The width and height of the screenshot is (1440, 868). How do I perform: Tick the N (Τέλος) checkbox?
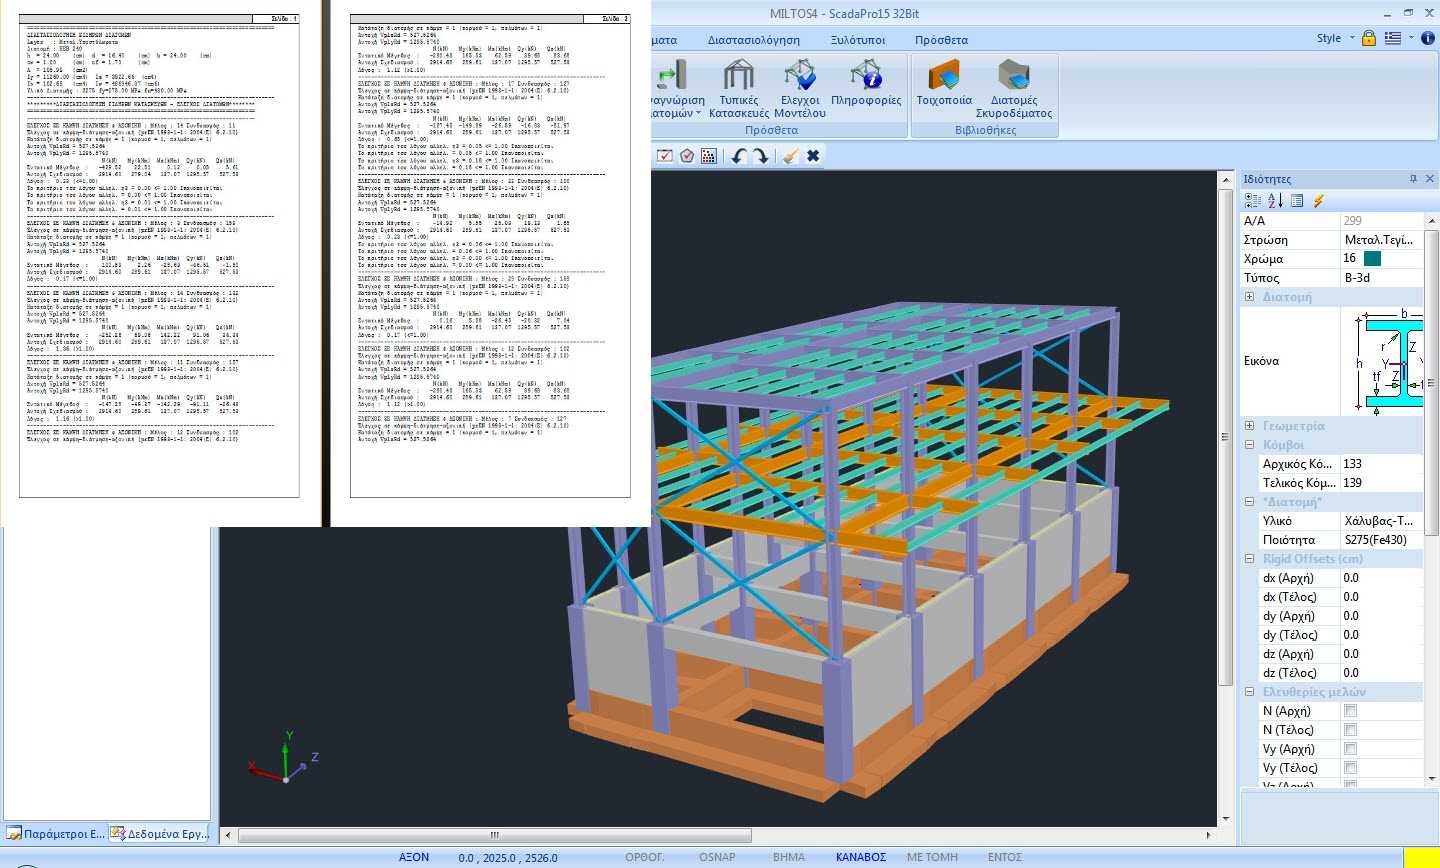coord(1350,730)
